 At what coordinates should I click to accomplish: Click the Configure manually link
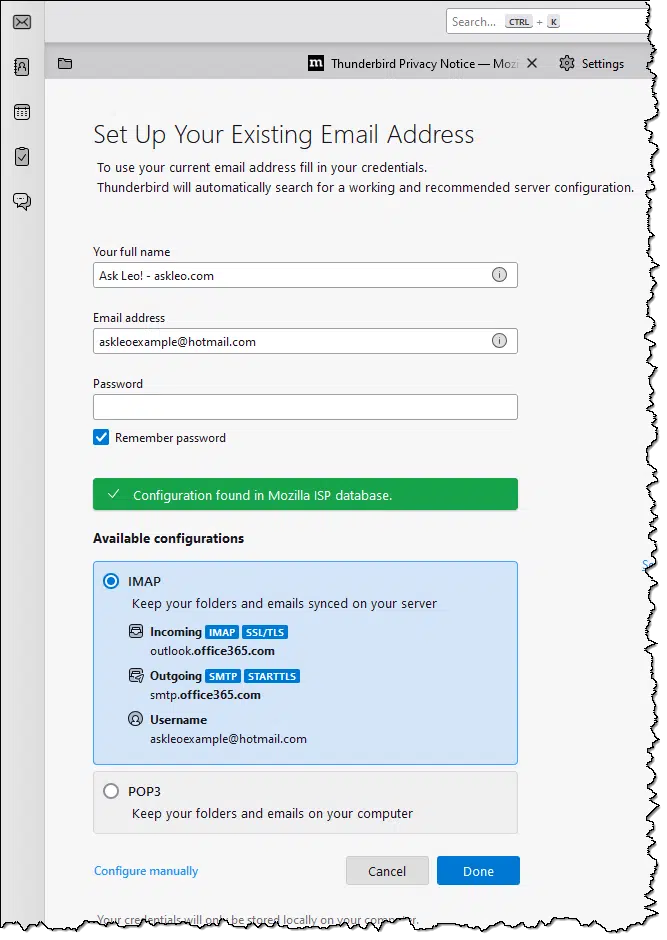tap(146, 870)
